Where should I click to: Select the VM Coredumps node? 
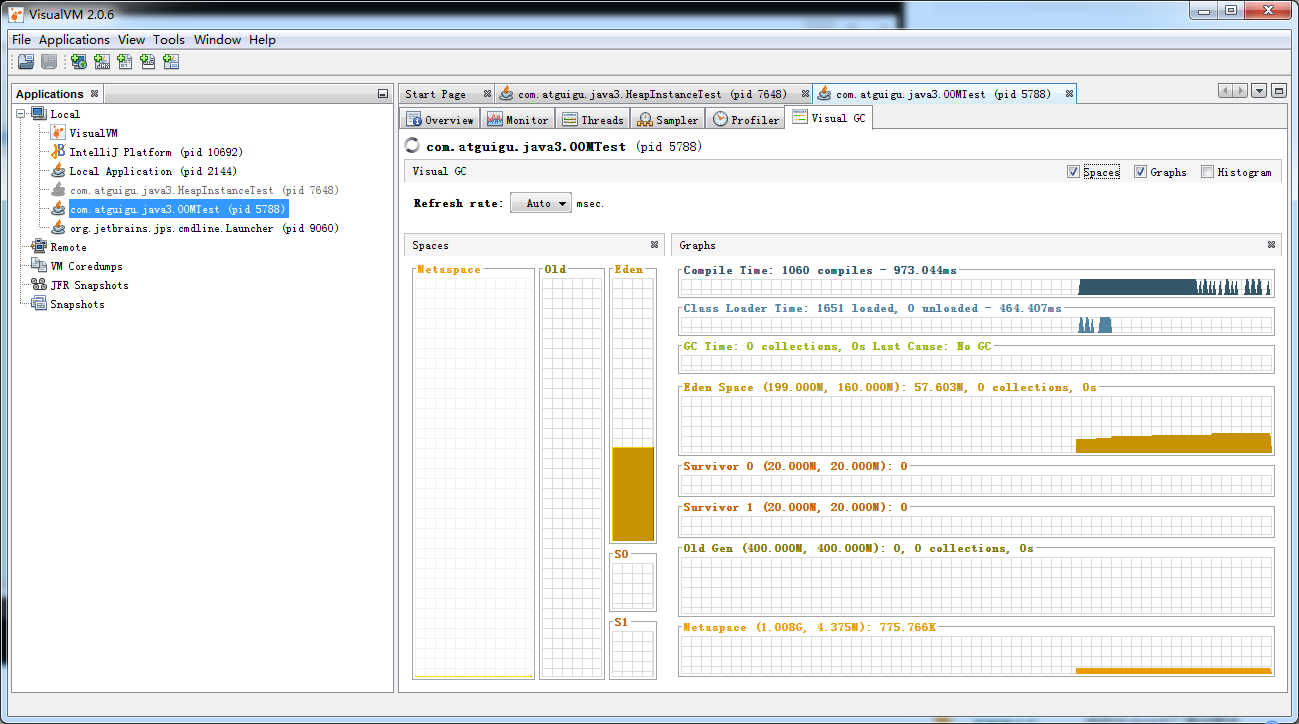(x=86, y=266)
